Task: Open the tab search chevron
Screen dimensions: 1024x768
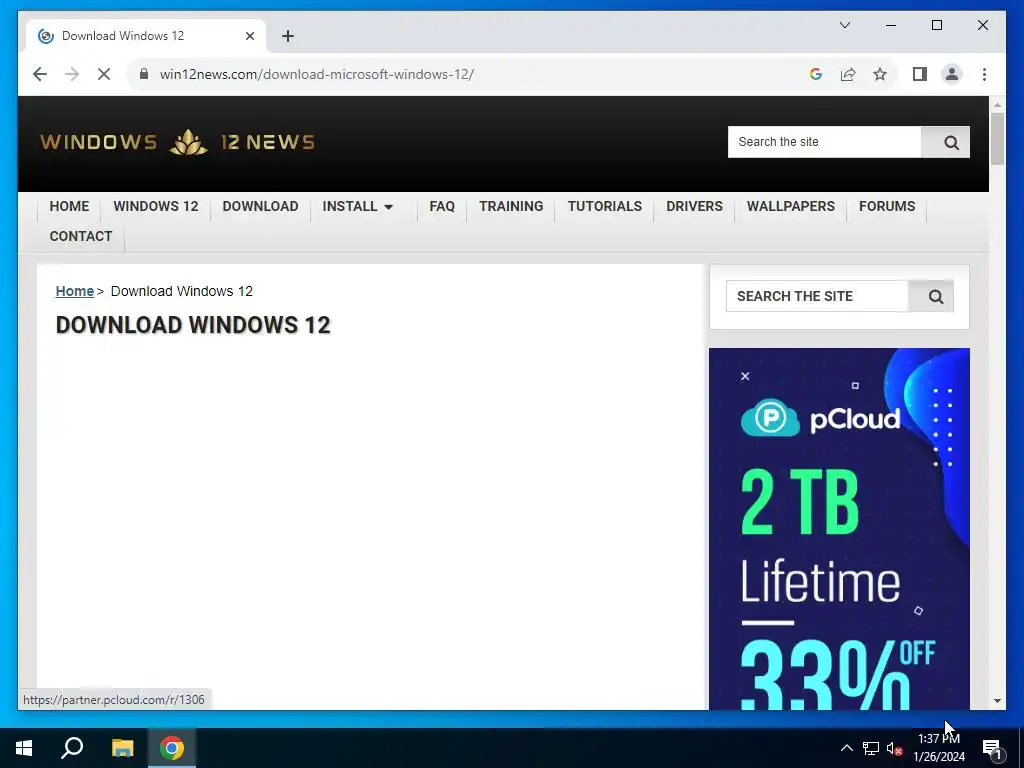Action: [x=844, y=25]
